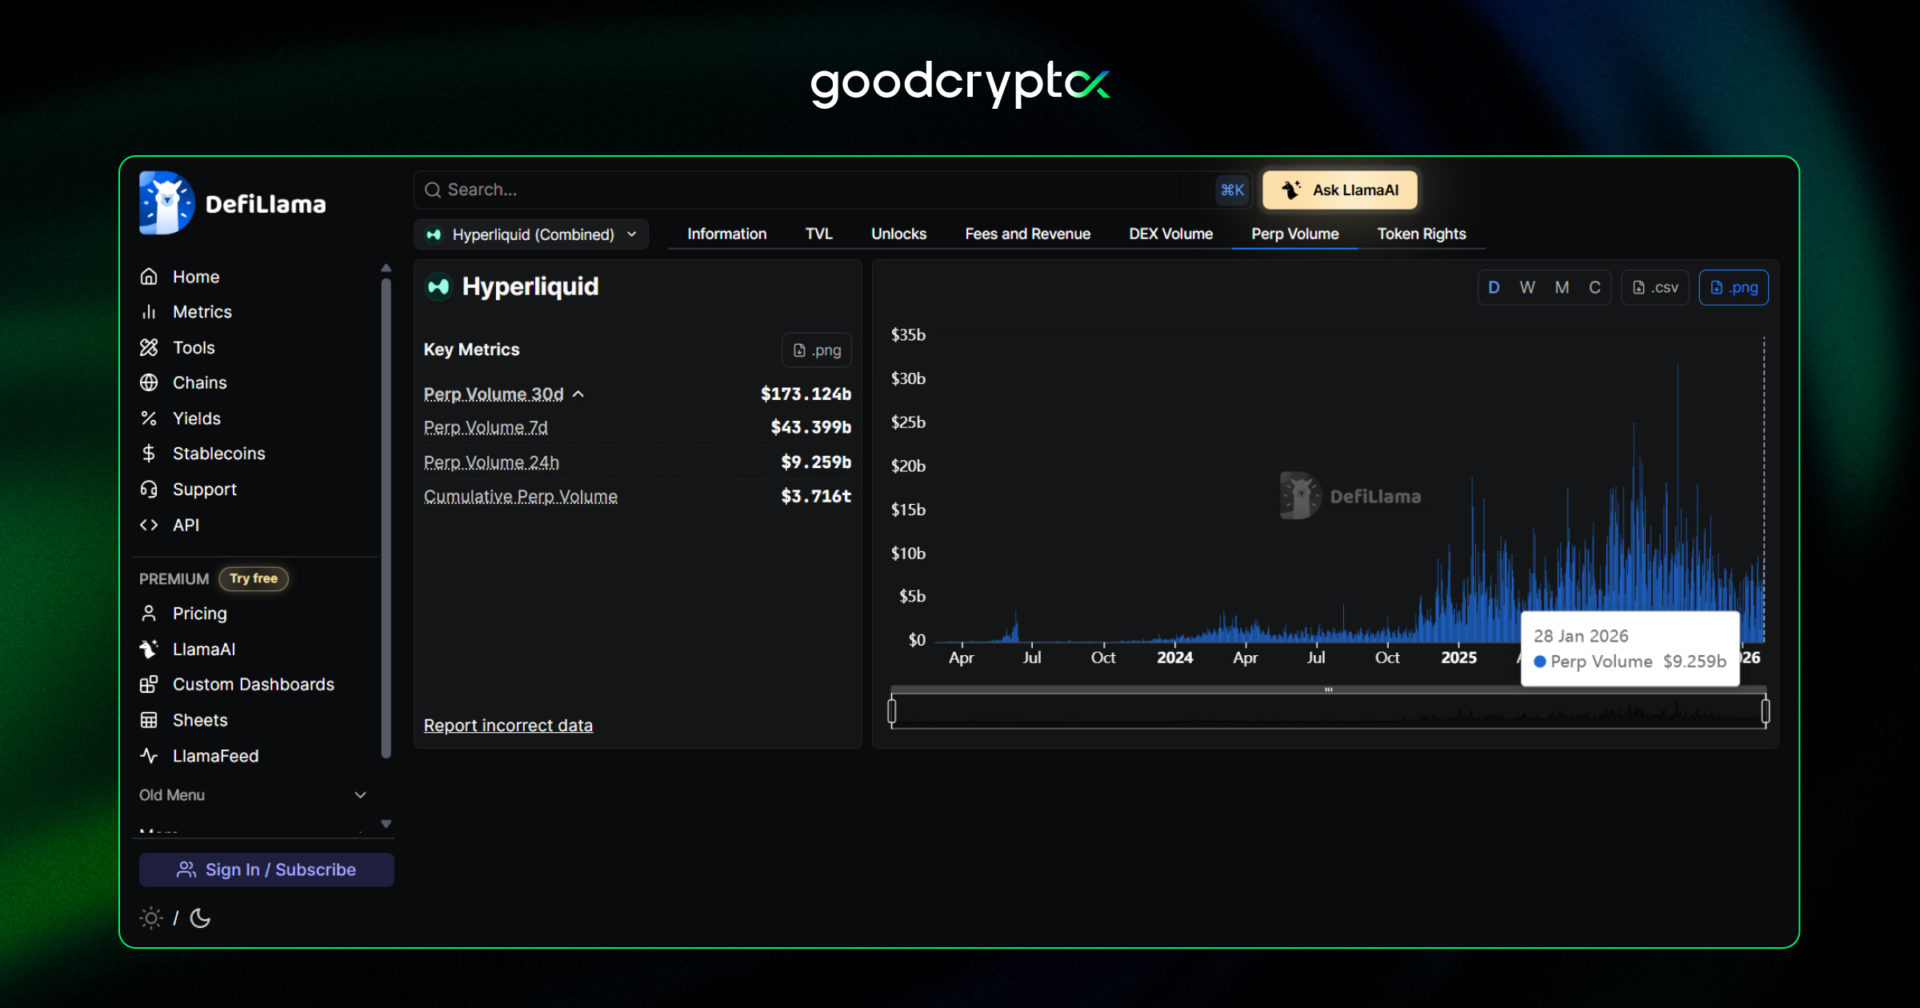1920x1008 pixels.
Task: Switch to the Fees and Revenue tab
Action: coord(1027,233)
